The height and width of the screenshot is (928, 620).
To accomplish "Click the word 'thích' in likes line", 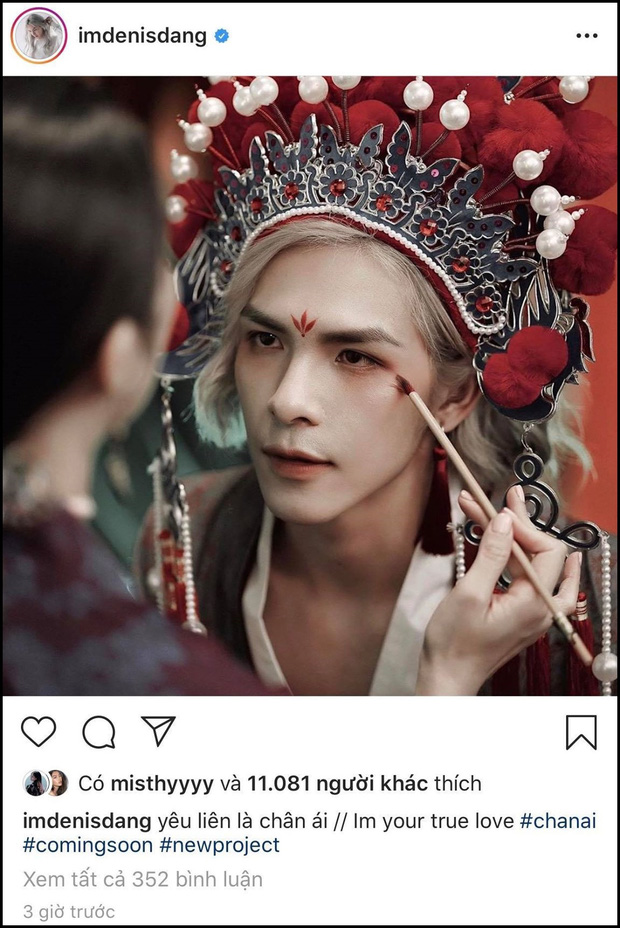I will (x=458, y=784).
